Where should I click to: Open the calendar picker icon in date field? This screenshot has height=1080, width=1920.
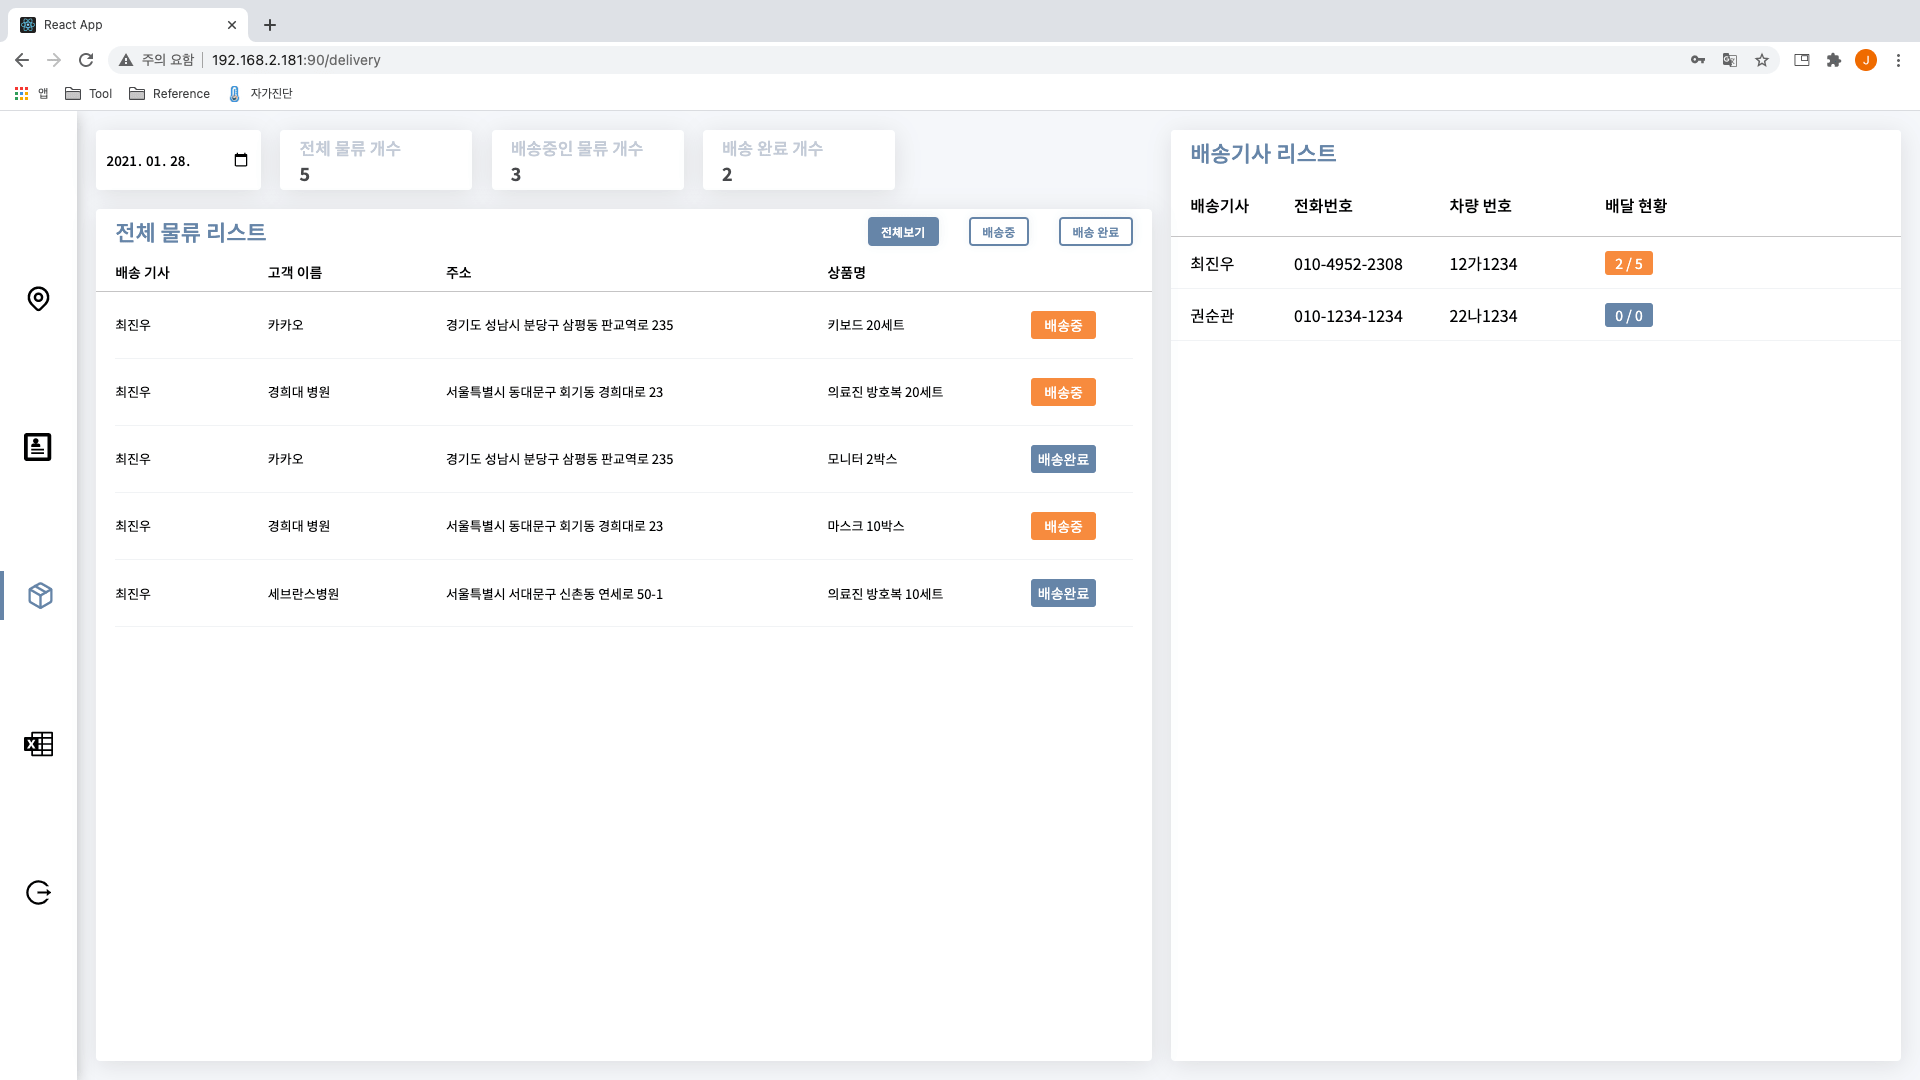pyautogui.click(x=241, y=160)
